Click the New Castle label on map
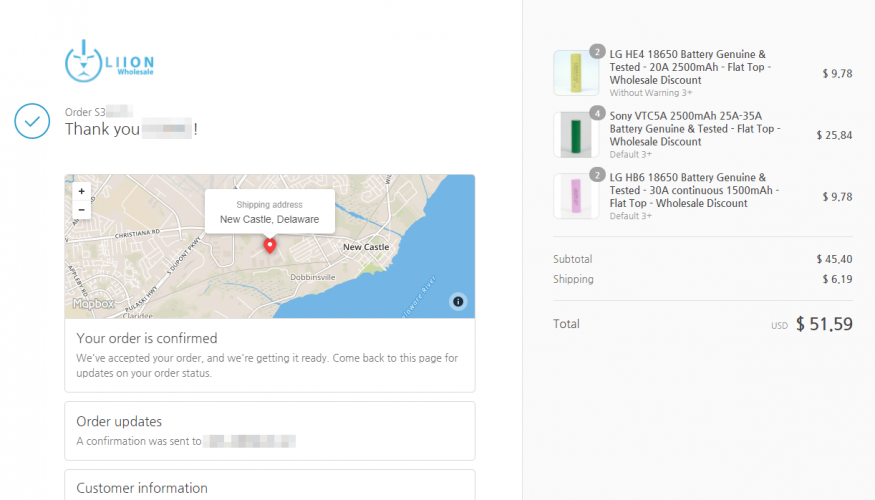875x500 pixels. coord(365,247)
